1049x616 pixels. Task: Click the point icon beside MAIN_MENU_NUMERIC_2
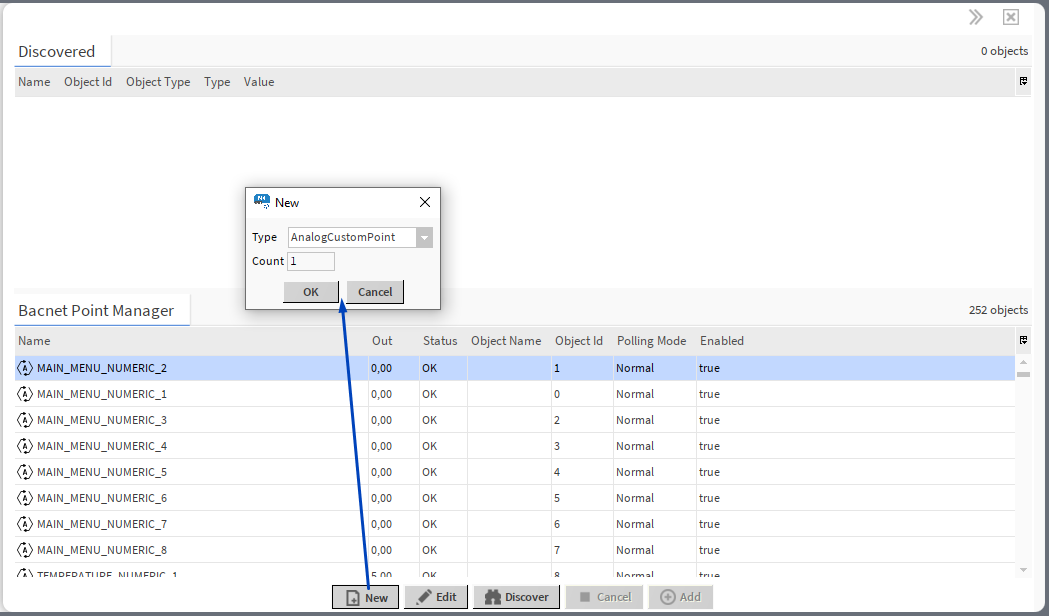click(25, 368)
